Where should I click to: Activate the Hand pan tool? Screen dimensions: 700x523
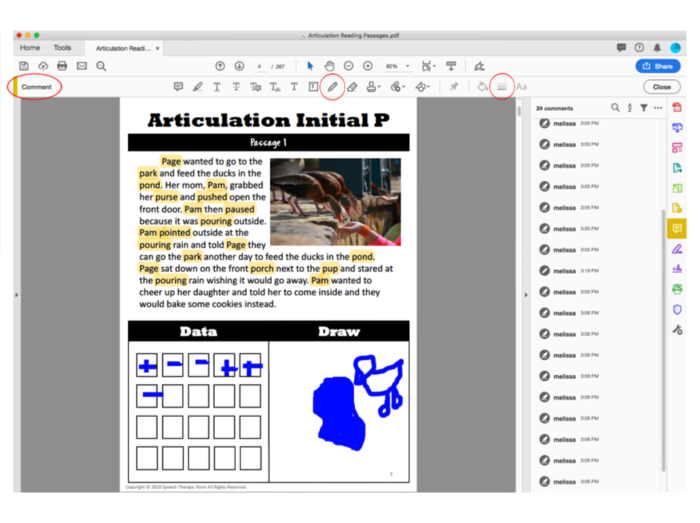pos(329,66)
